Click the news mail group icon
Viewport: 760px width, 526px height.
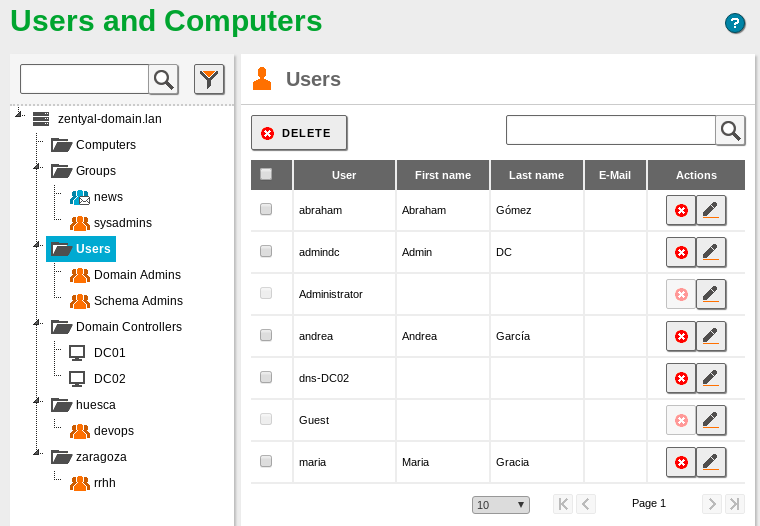(79, 197)
